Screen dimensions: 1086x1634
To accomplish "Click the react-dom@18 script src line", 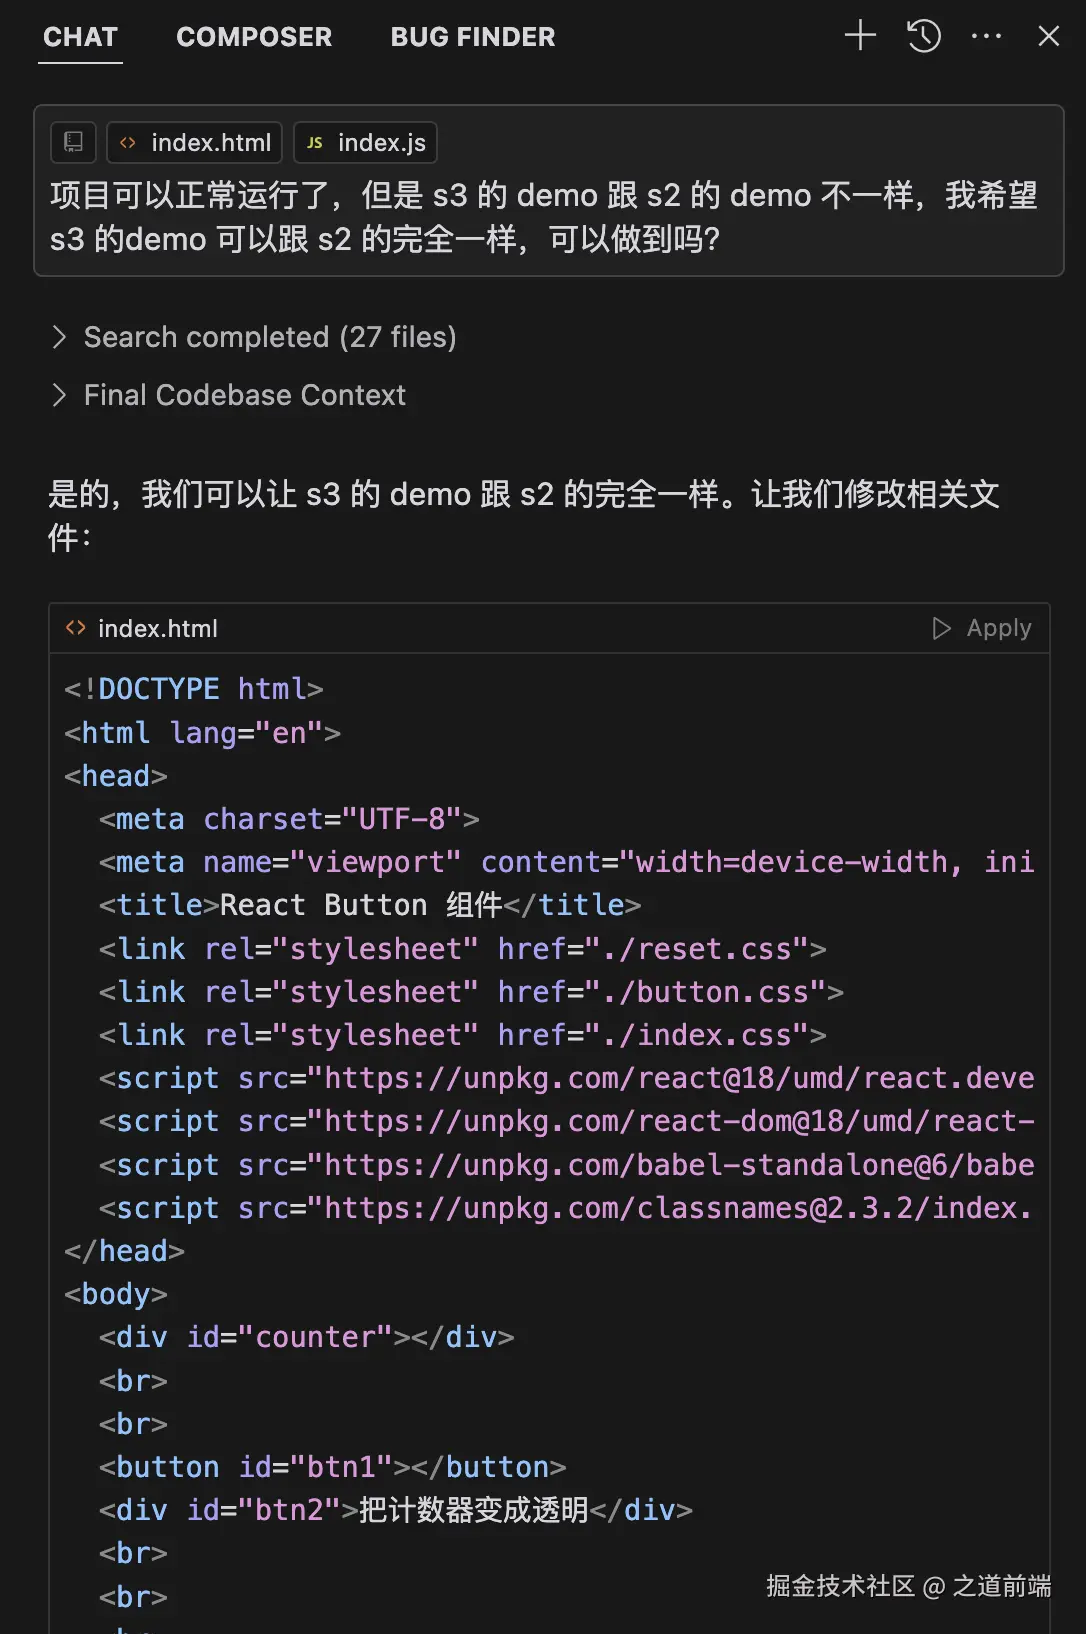I will point(567,1121).
